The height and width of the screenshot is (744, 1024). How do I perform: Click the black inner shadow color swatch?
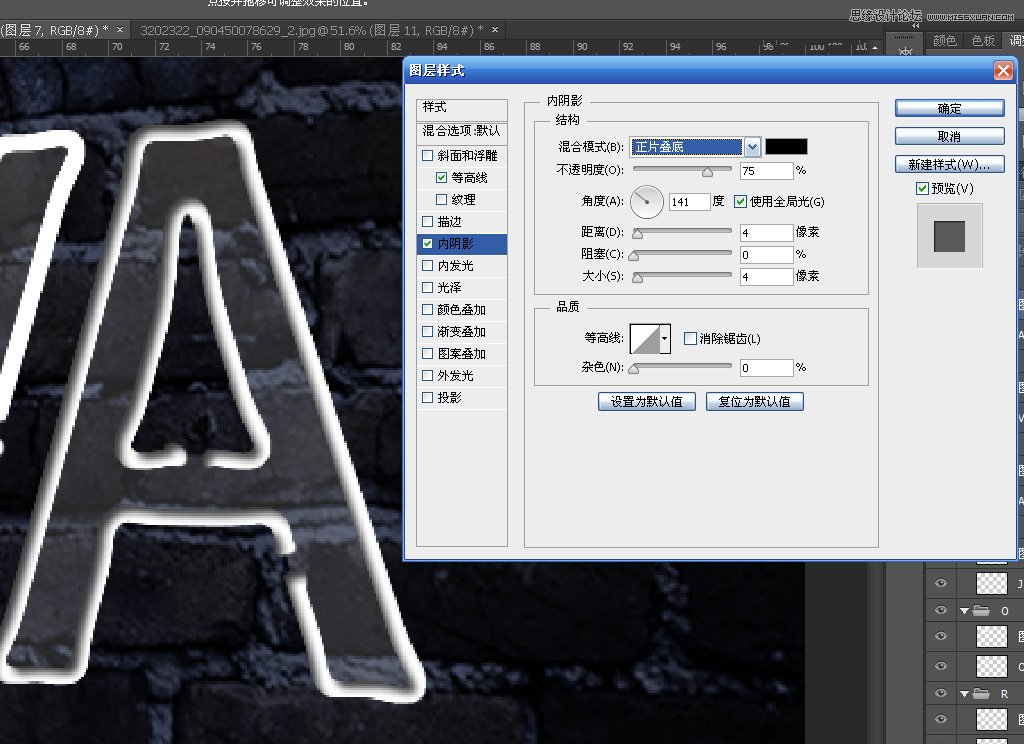[x=786, y=146]
